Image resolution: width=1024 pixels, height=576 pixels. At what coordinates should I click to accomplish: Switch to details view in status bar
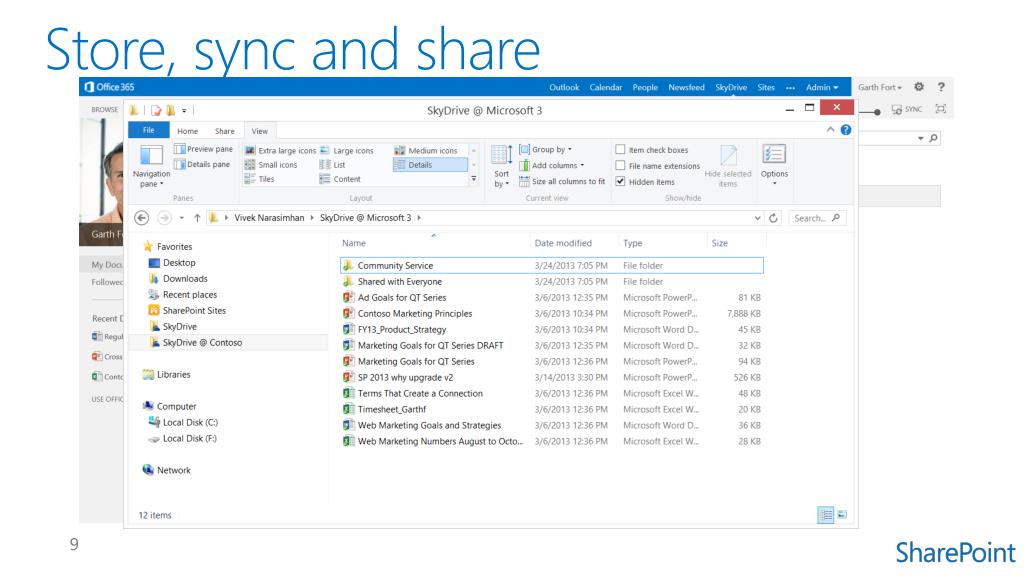(825, 515)
